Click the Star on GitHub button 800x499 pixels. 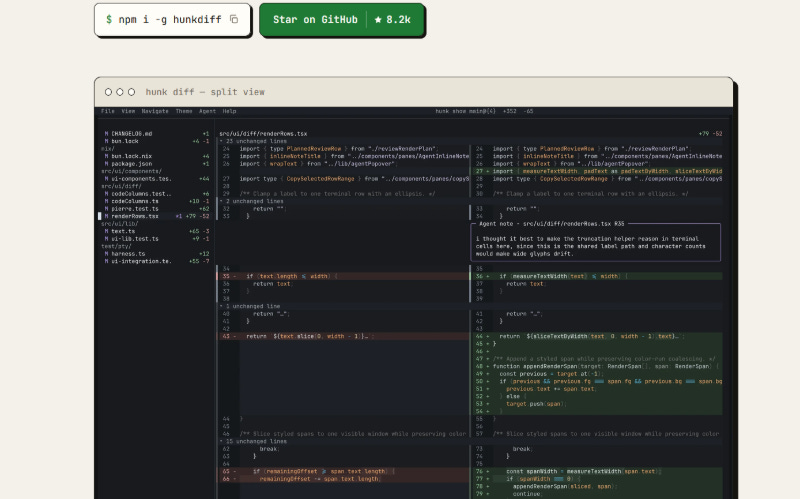coord(342,20)
